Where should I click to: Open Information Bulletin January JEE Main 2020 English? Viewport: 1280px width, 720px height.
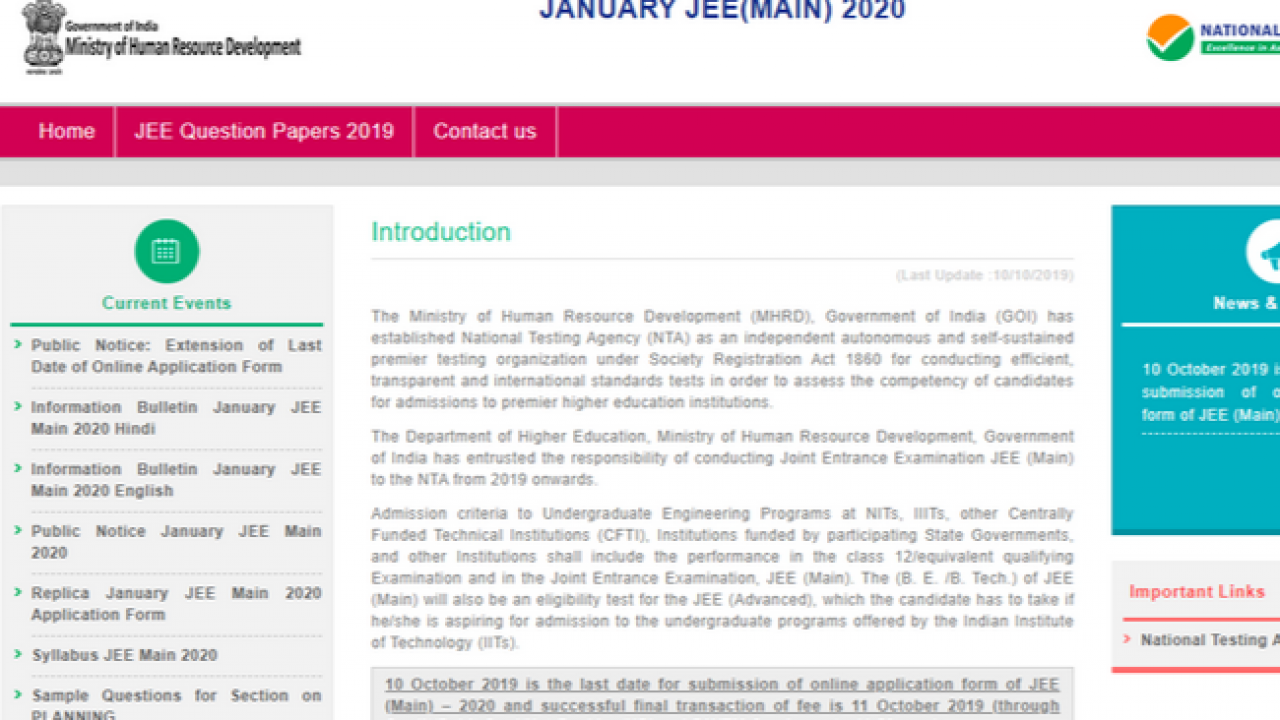176,480
